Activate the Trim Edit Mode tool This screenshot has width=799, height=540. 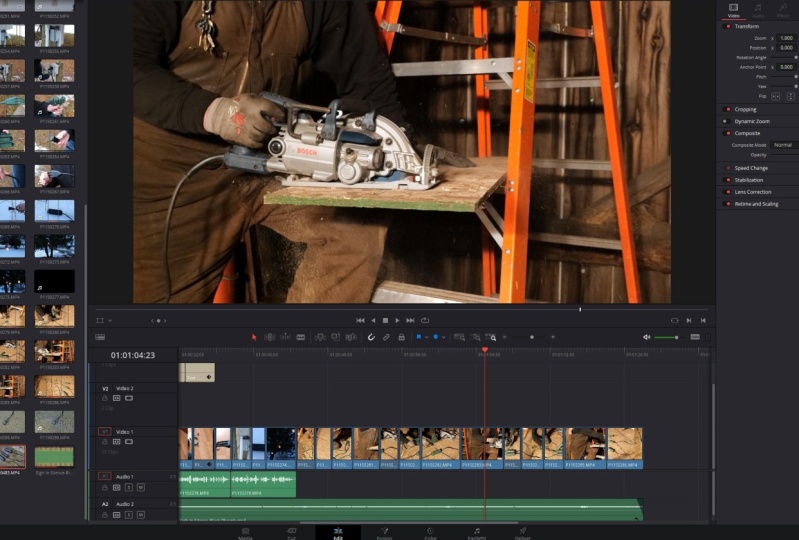(x=270, y=337)
